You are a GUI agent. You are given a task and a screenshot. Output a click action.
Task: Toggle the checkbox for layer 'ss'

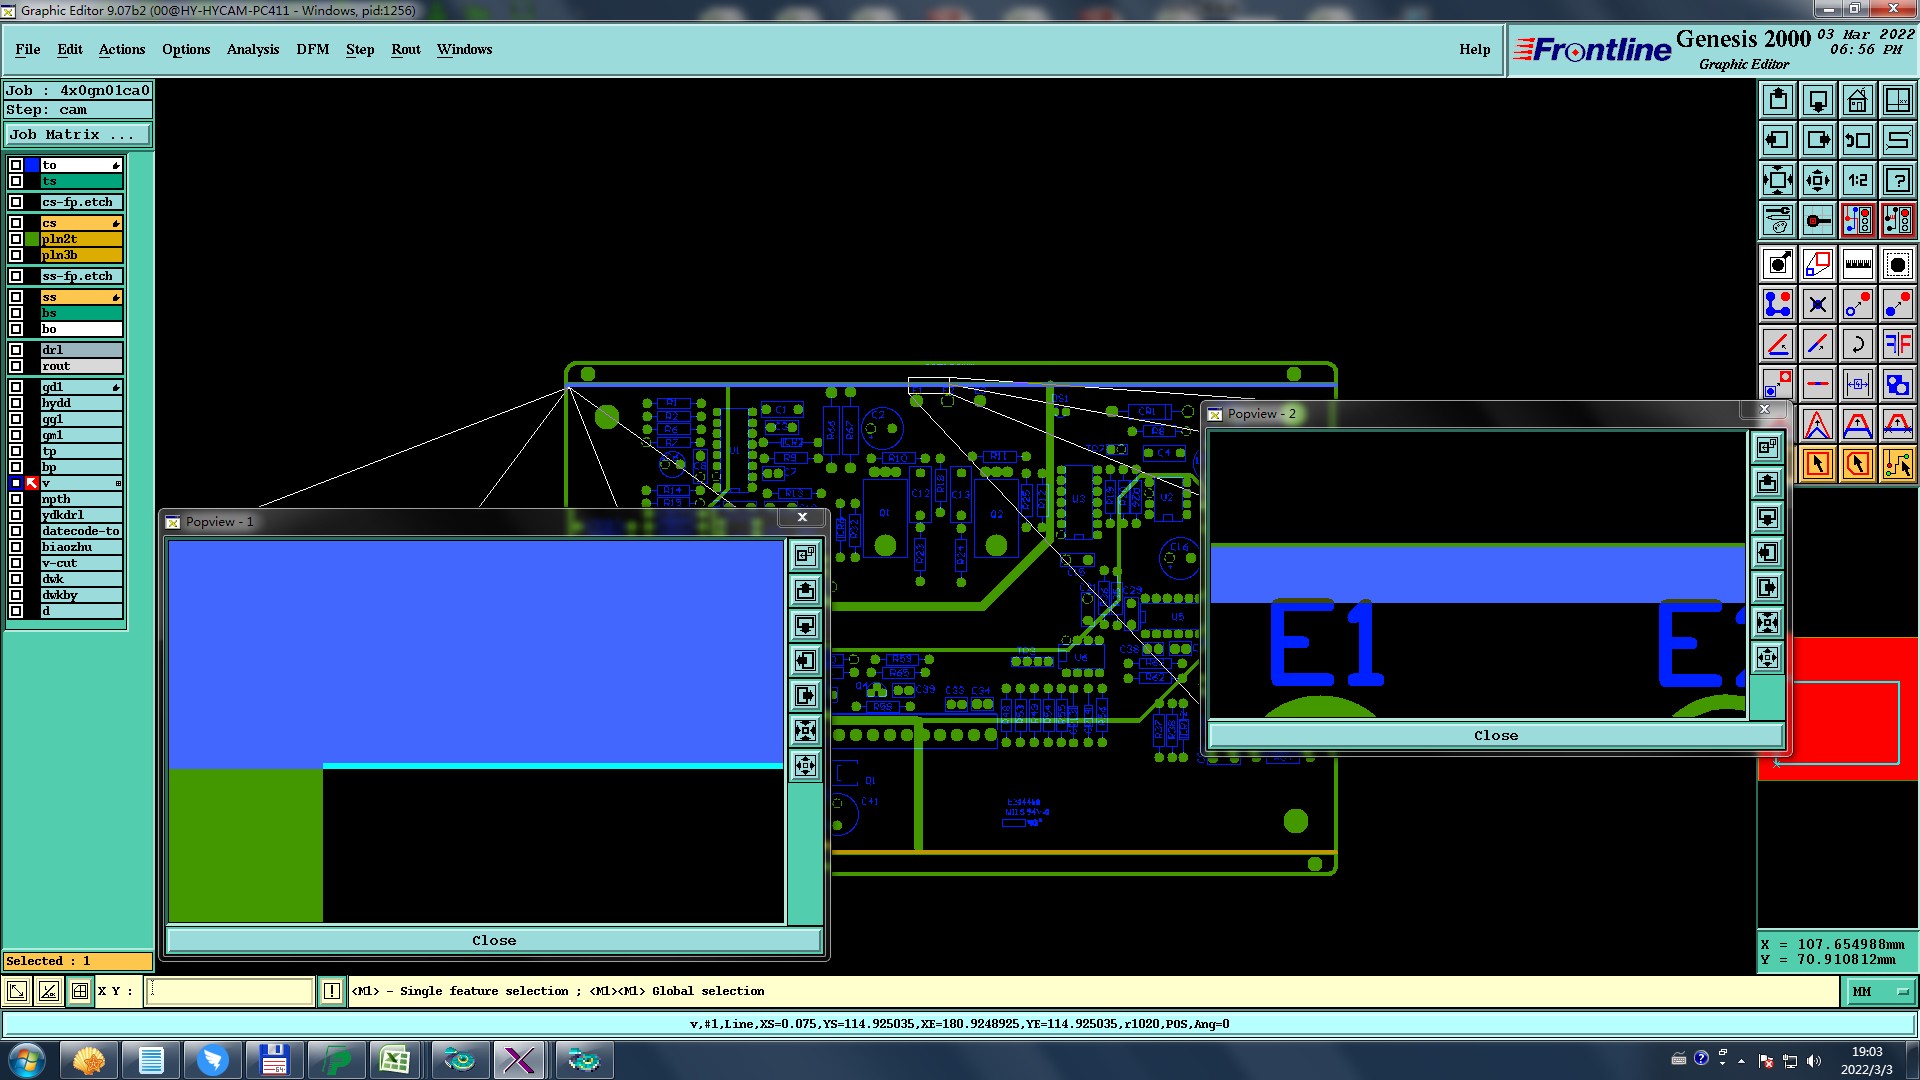coord(16,297)
